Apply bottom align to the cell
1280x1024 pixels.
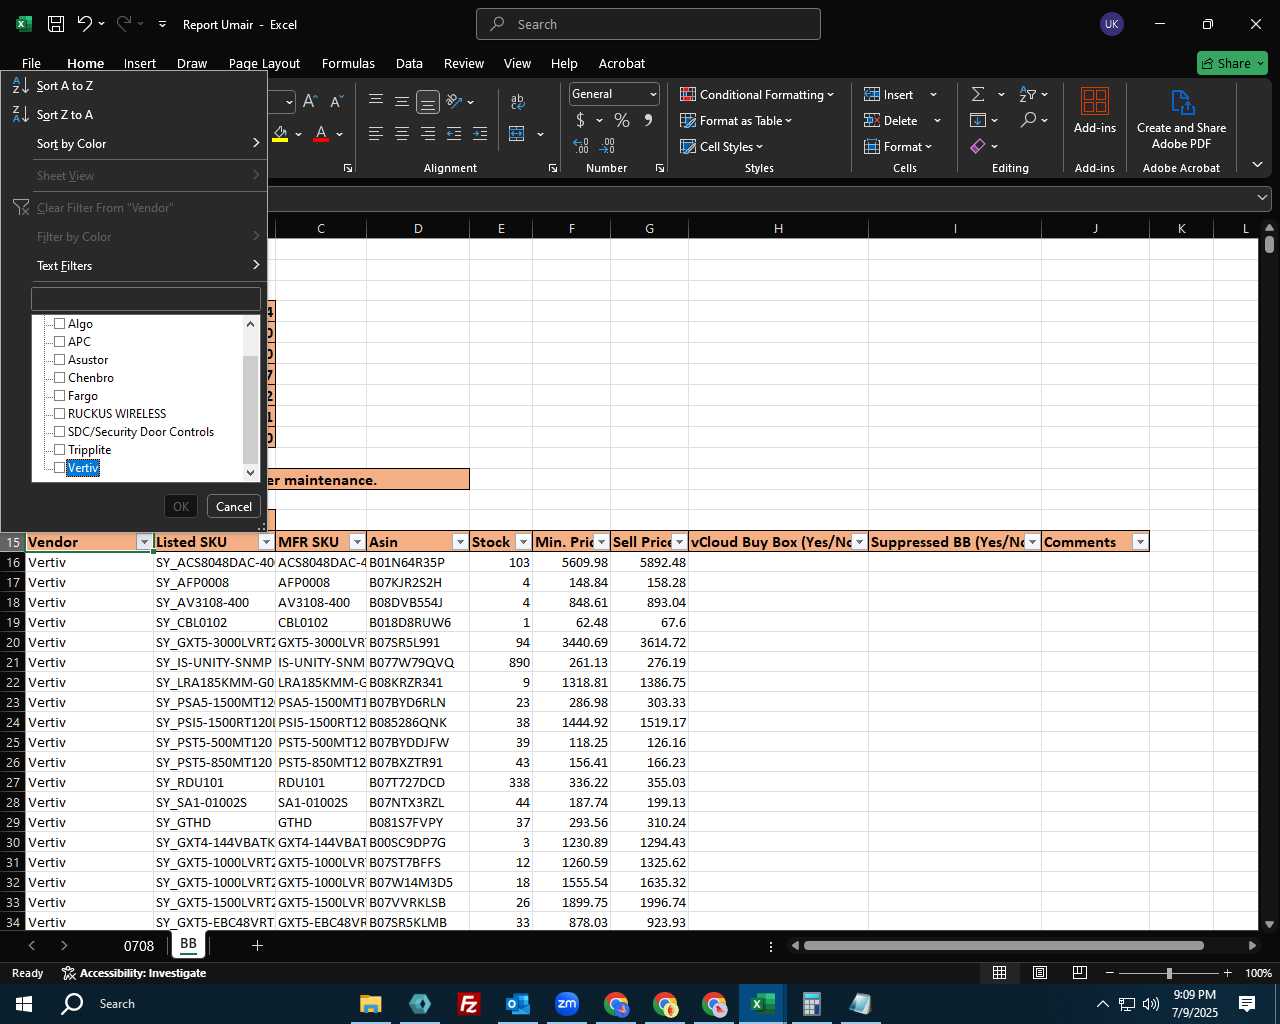pyautogui.click(x=428, y=102)
